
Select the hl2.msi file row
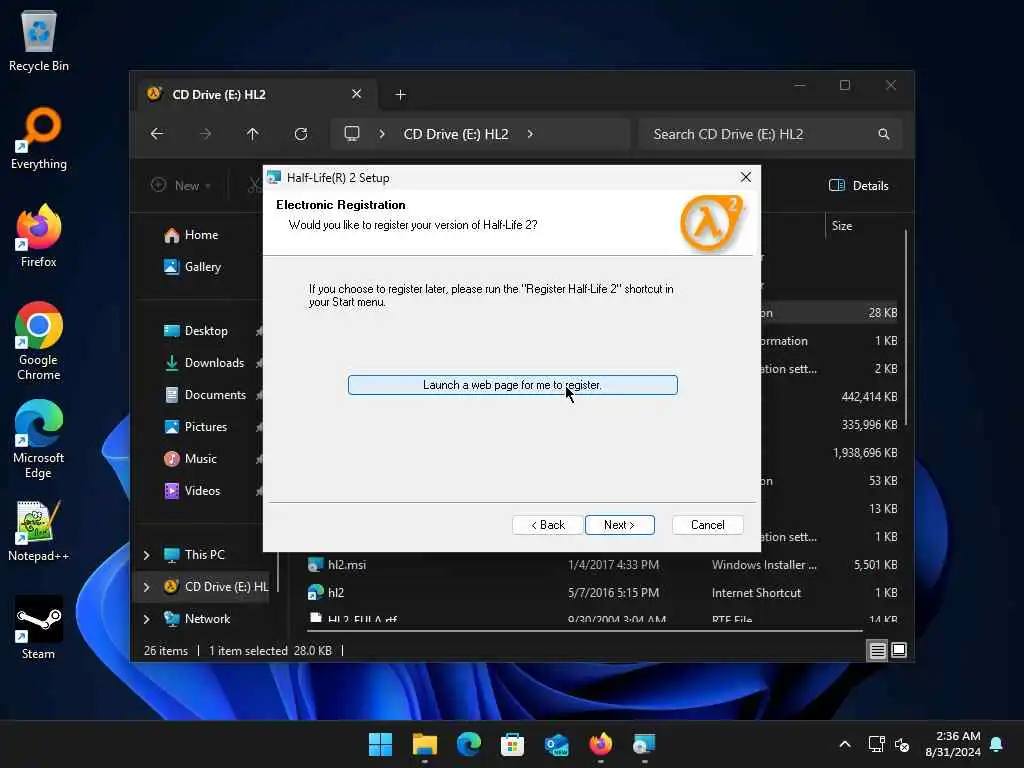coord(601,564)
